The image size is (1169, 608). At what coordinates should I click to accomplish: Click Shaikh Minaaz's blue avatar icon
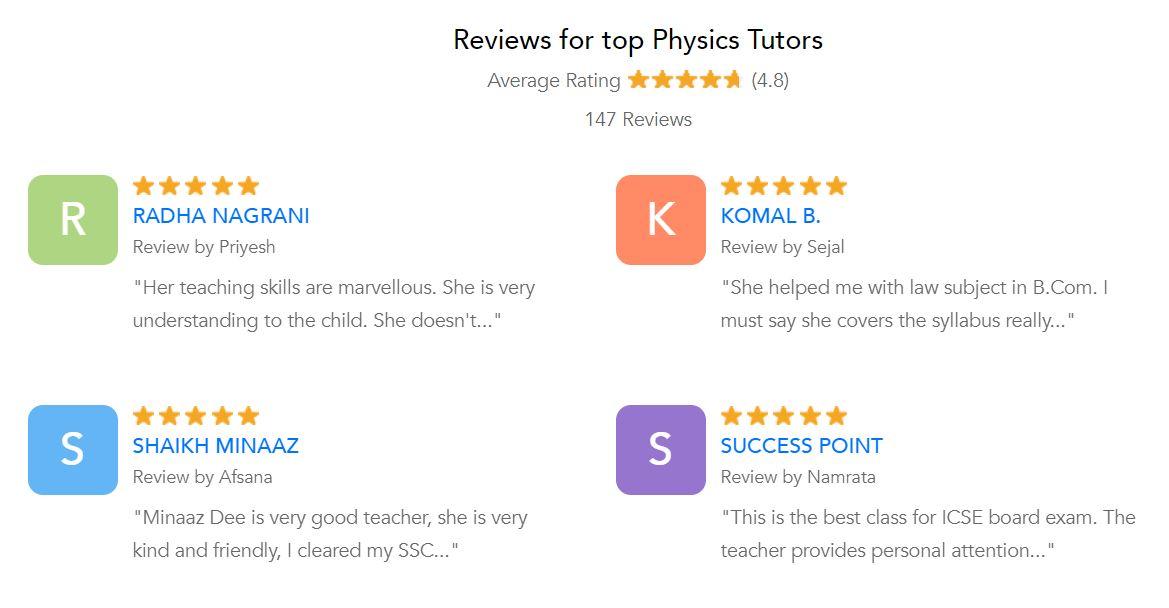[x=71, y=451]
